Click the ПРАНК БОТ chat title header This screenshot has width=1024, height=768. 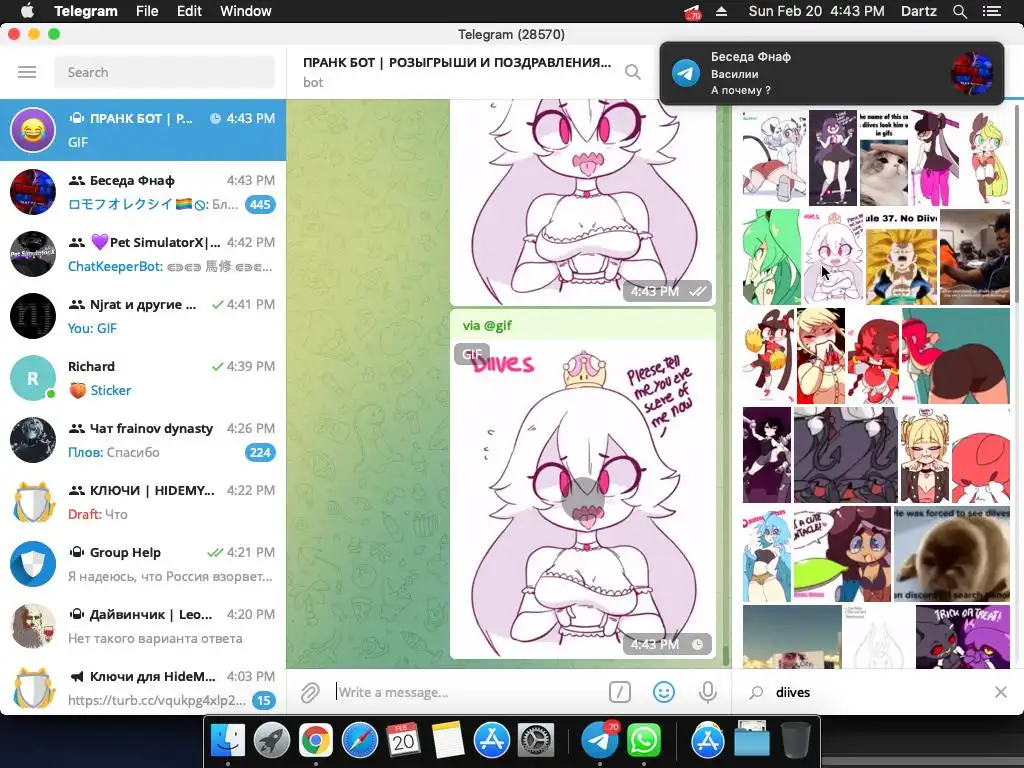click(456, 63)
